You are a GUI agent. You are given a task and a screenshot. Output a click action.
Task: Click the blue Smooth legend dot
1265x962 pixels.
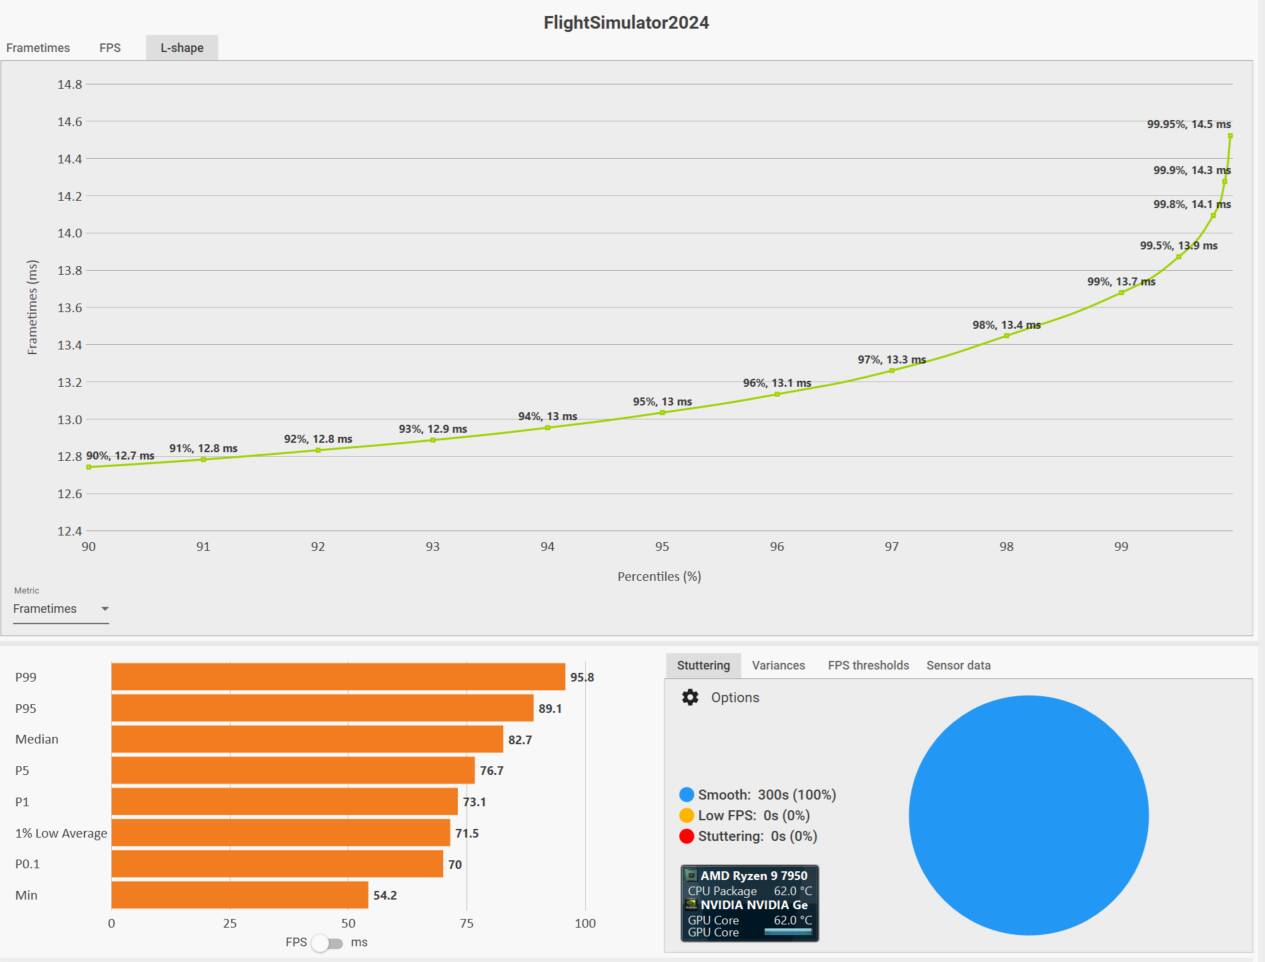(686, 795)
